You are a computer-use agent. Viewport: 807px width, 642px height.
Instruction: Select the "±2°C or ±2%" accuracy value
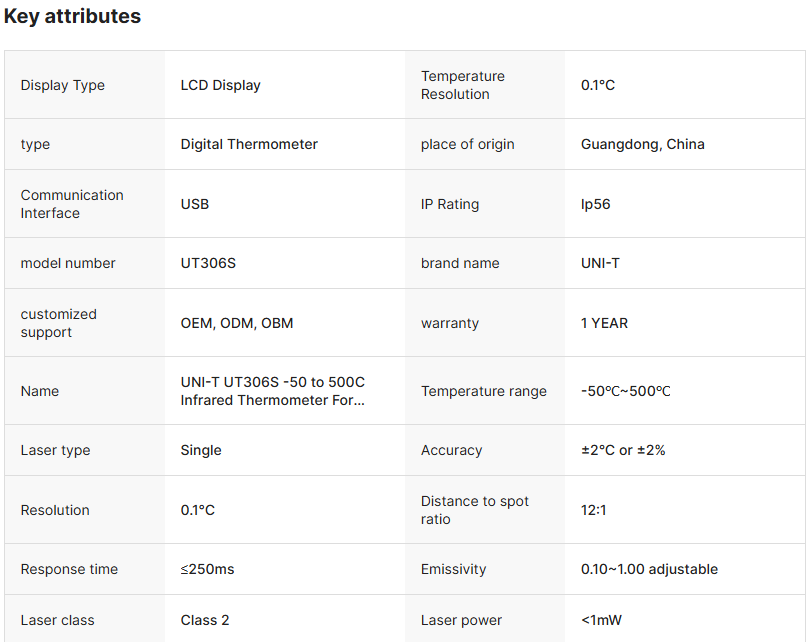coord(623,450)
